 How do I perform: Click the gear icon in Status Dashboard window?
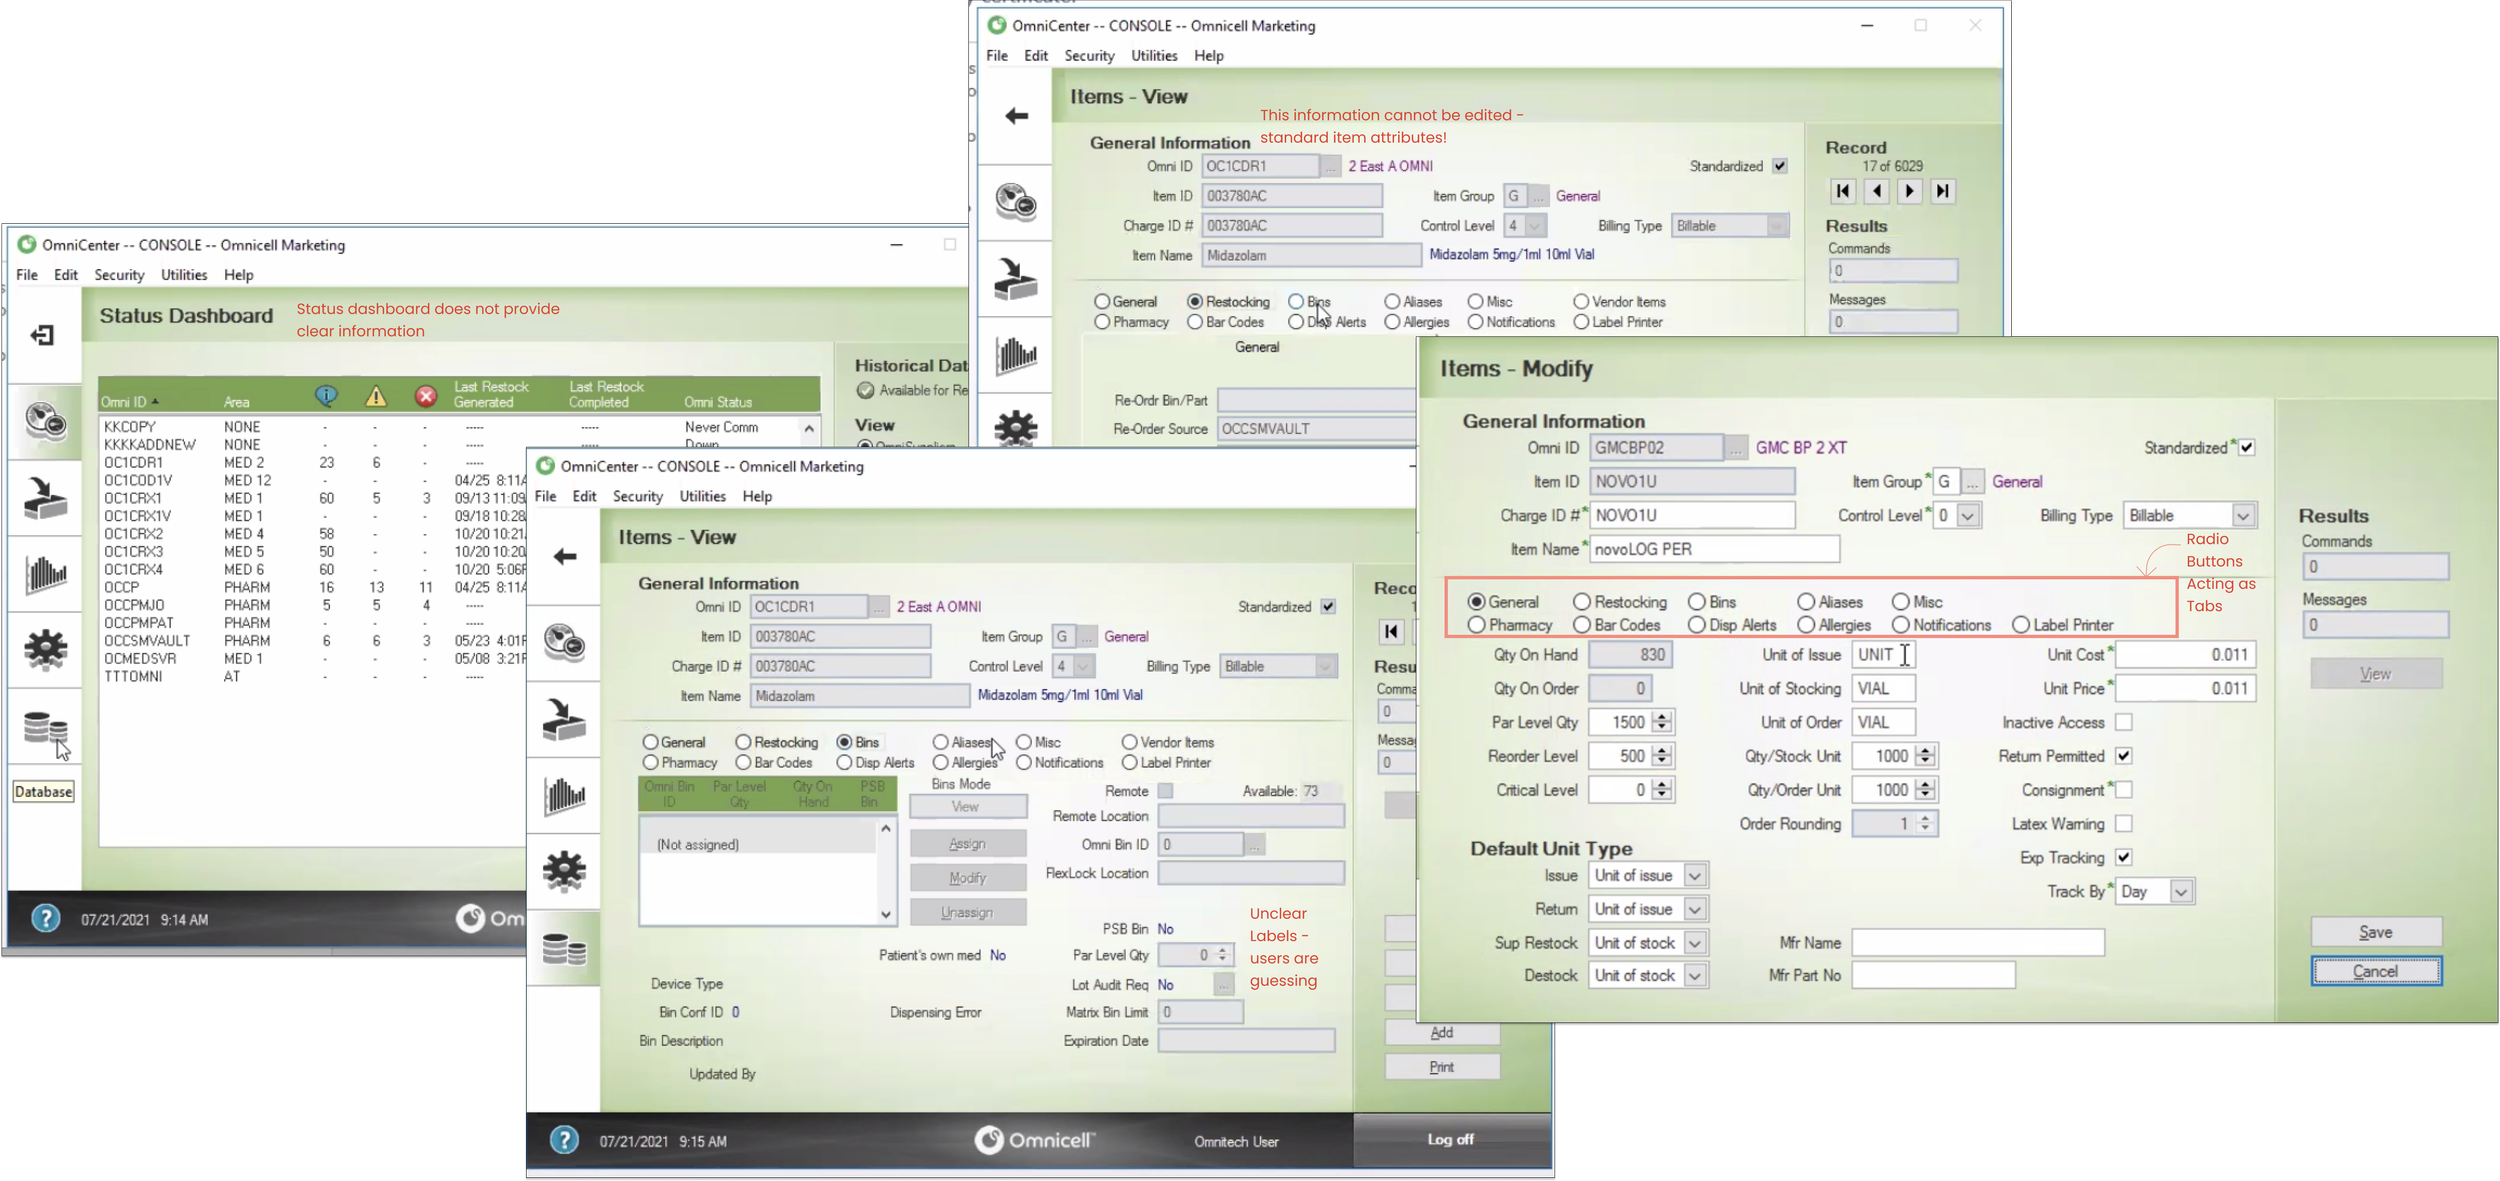[45, 649]
